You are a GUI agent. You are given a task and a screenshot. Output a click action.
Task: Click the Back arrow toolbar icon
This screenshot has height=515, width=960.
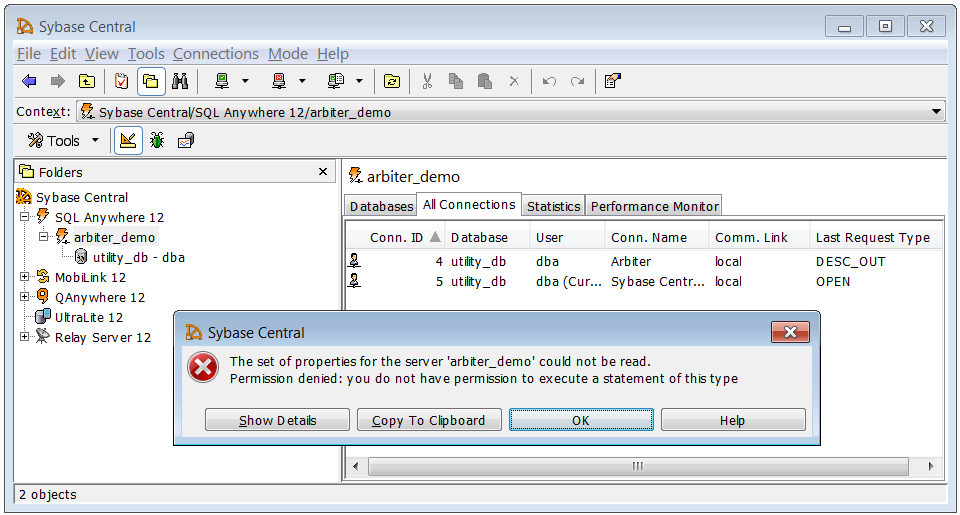pos(29,81)
